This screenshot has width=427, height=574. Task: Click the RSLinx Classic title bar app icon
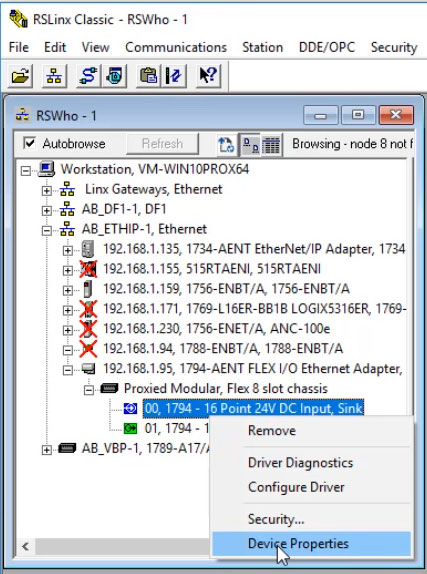18,19
